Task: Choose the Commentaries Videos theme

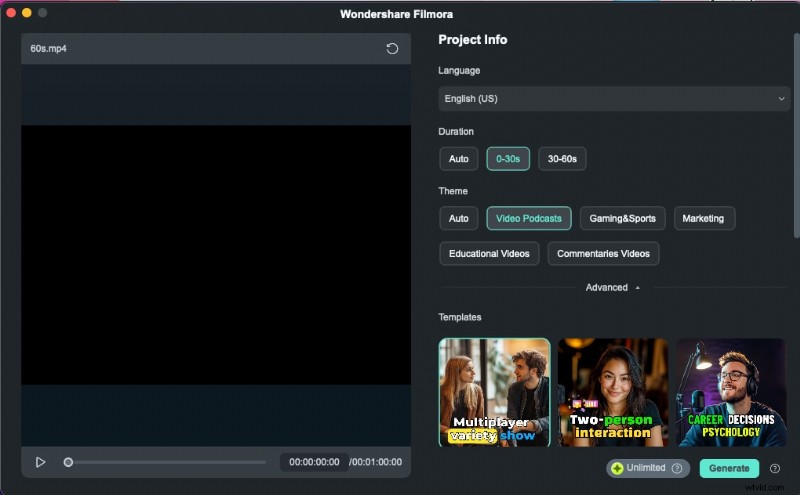Action: 603,254
